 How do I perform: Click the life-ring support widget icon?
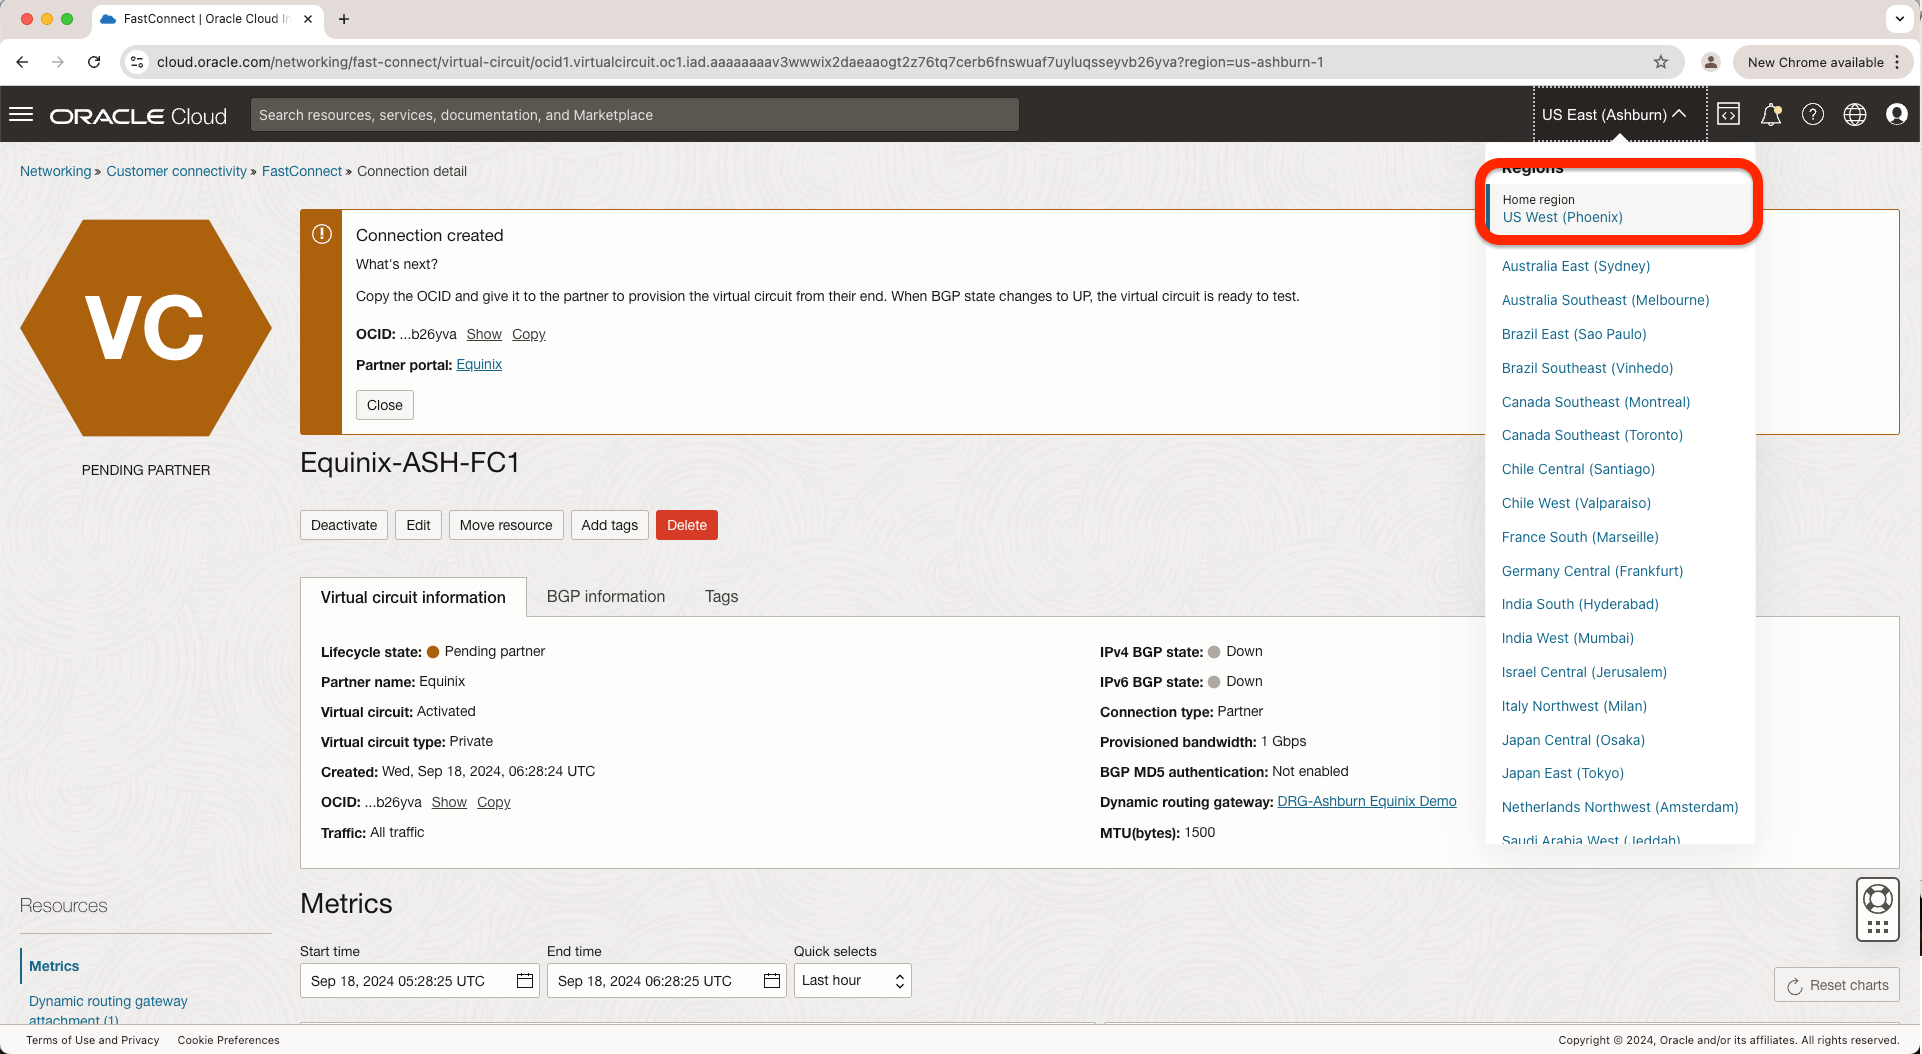point(1878,898)
